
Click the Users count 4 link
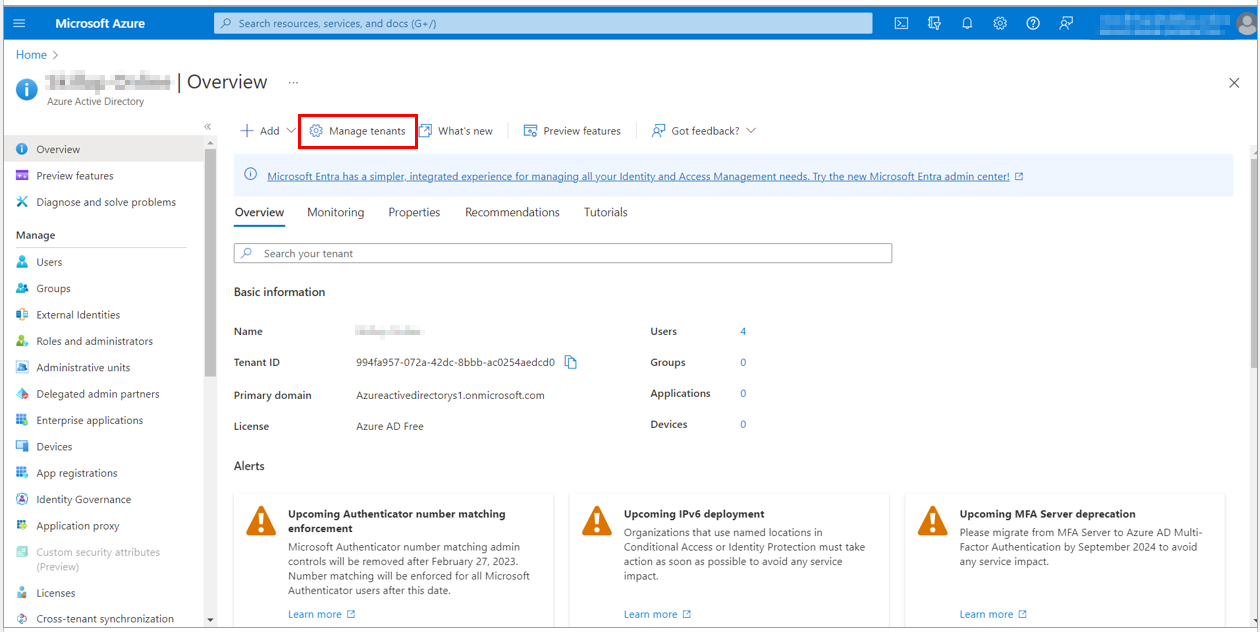(x=743, y=331)
